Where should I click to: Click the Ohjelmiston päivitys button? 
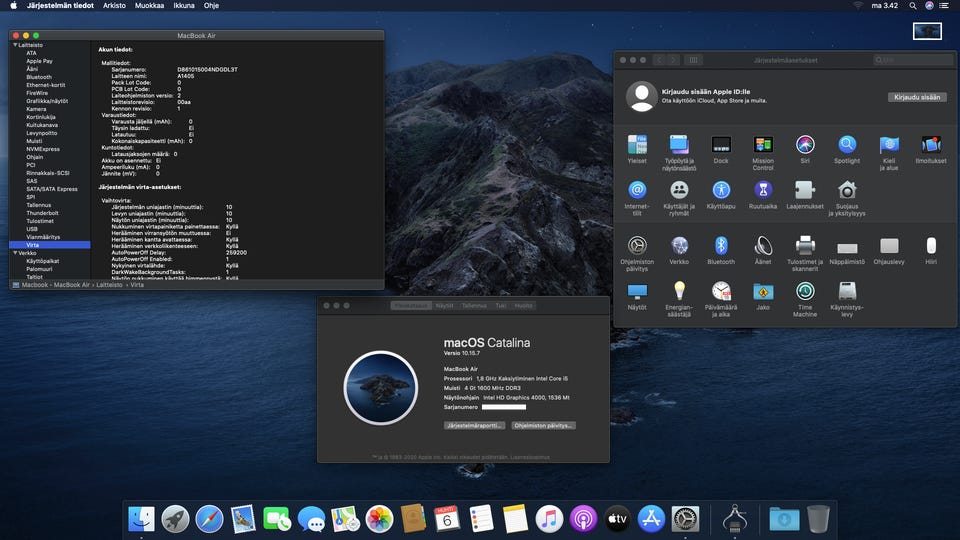point(543,425)
